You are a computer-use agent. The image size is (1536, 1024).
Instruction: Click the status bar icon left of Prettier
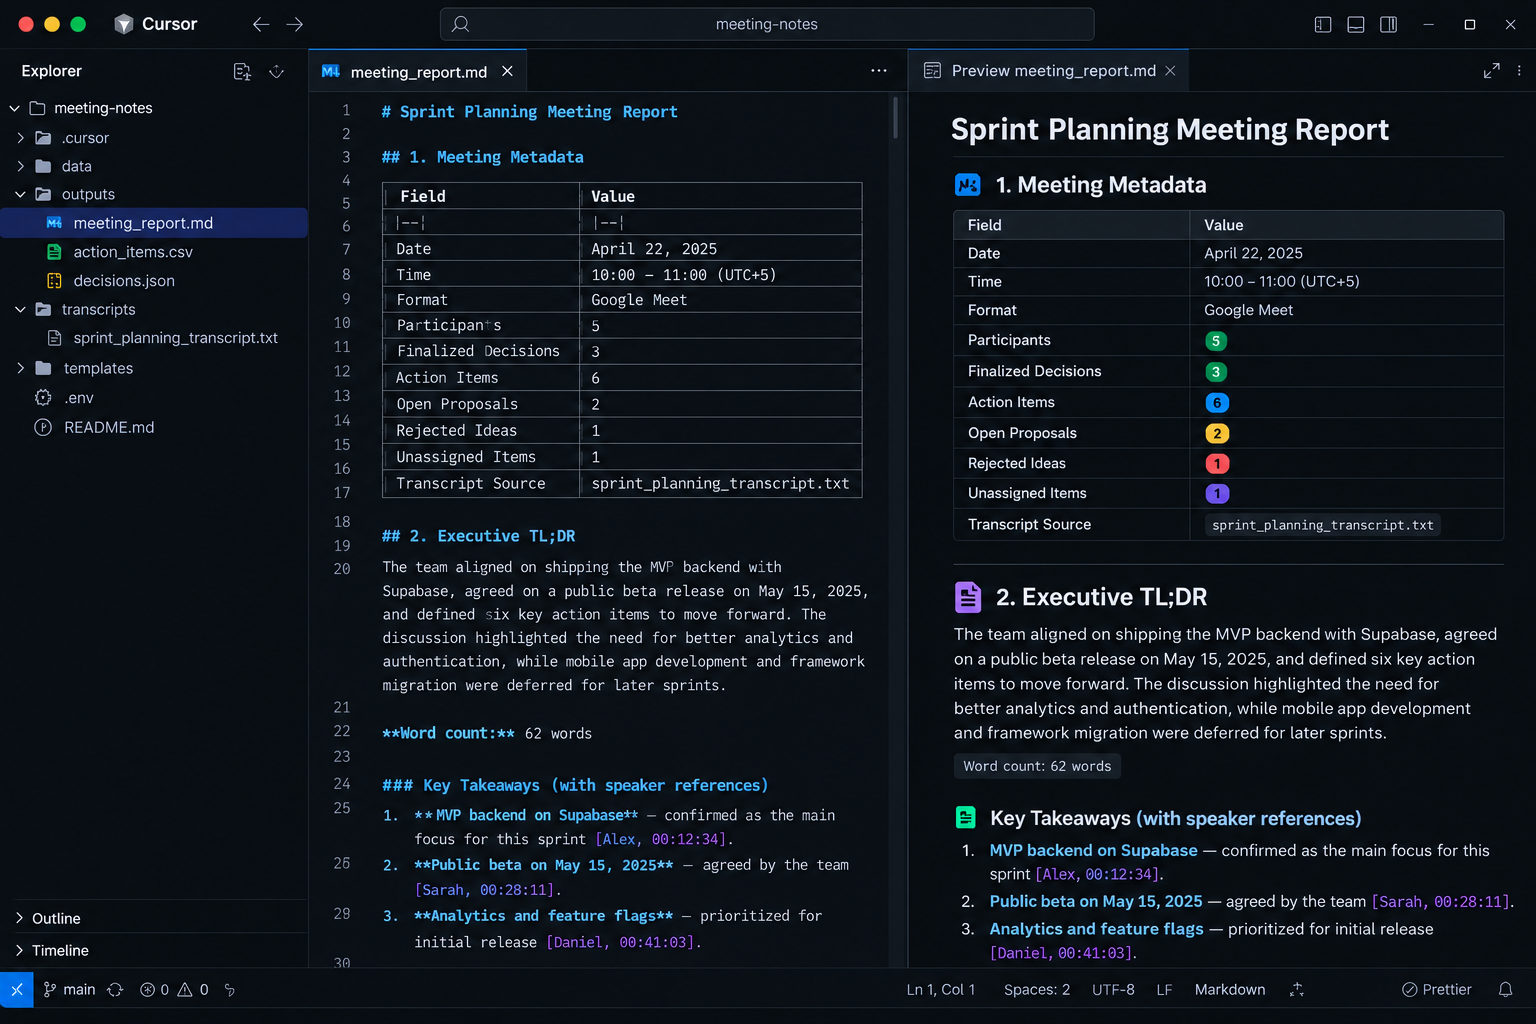tap(1297, 989)
